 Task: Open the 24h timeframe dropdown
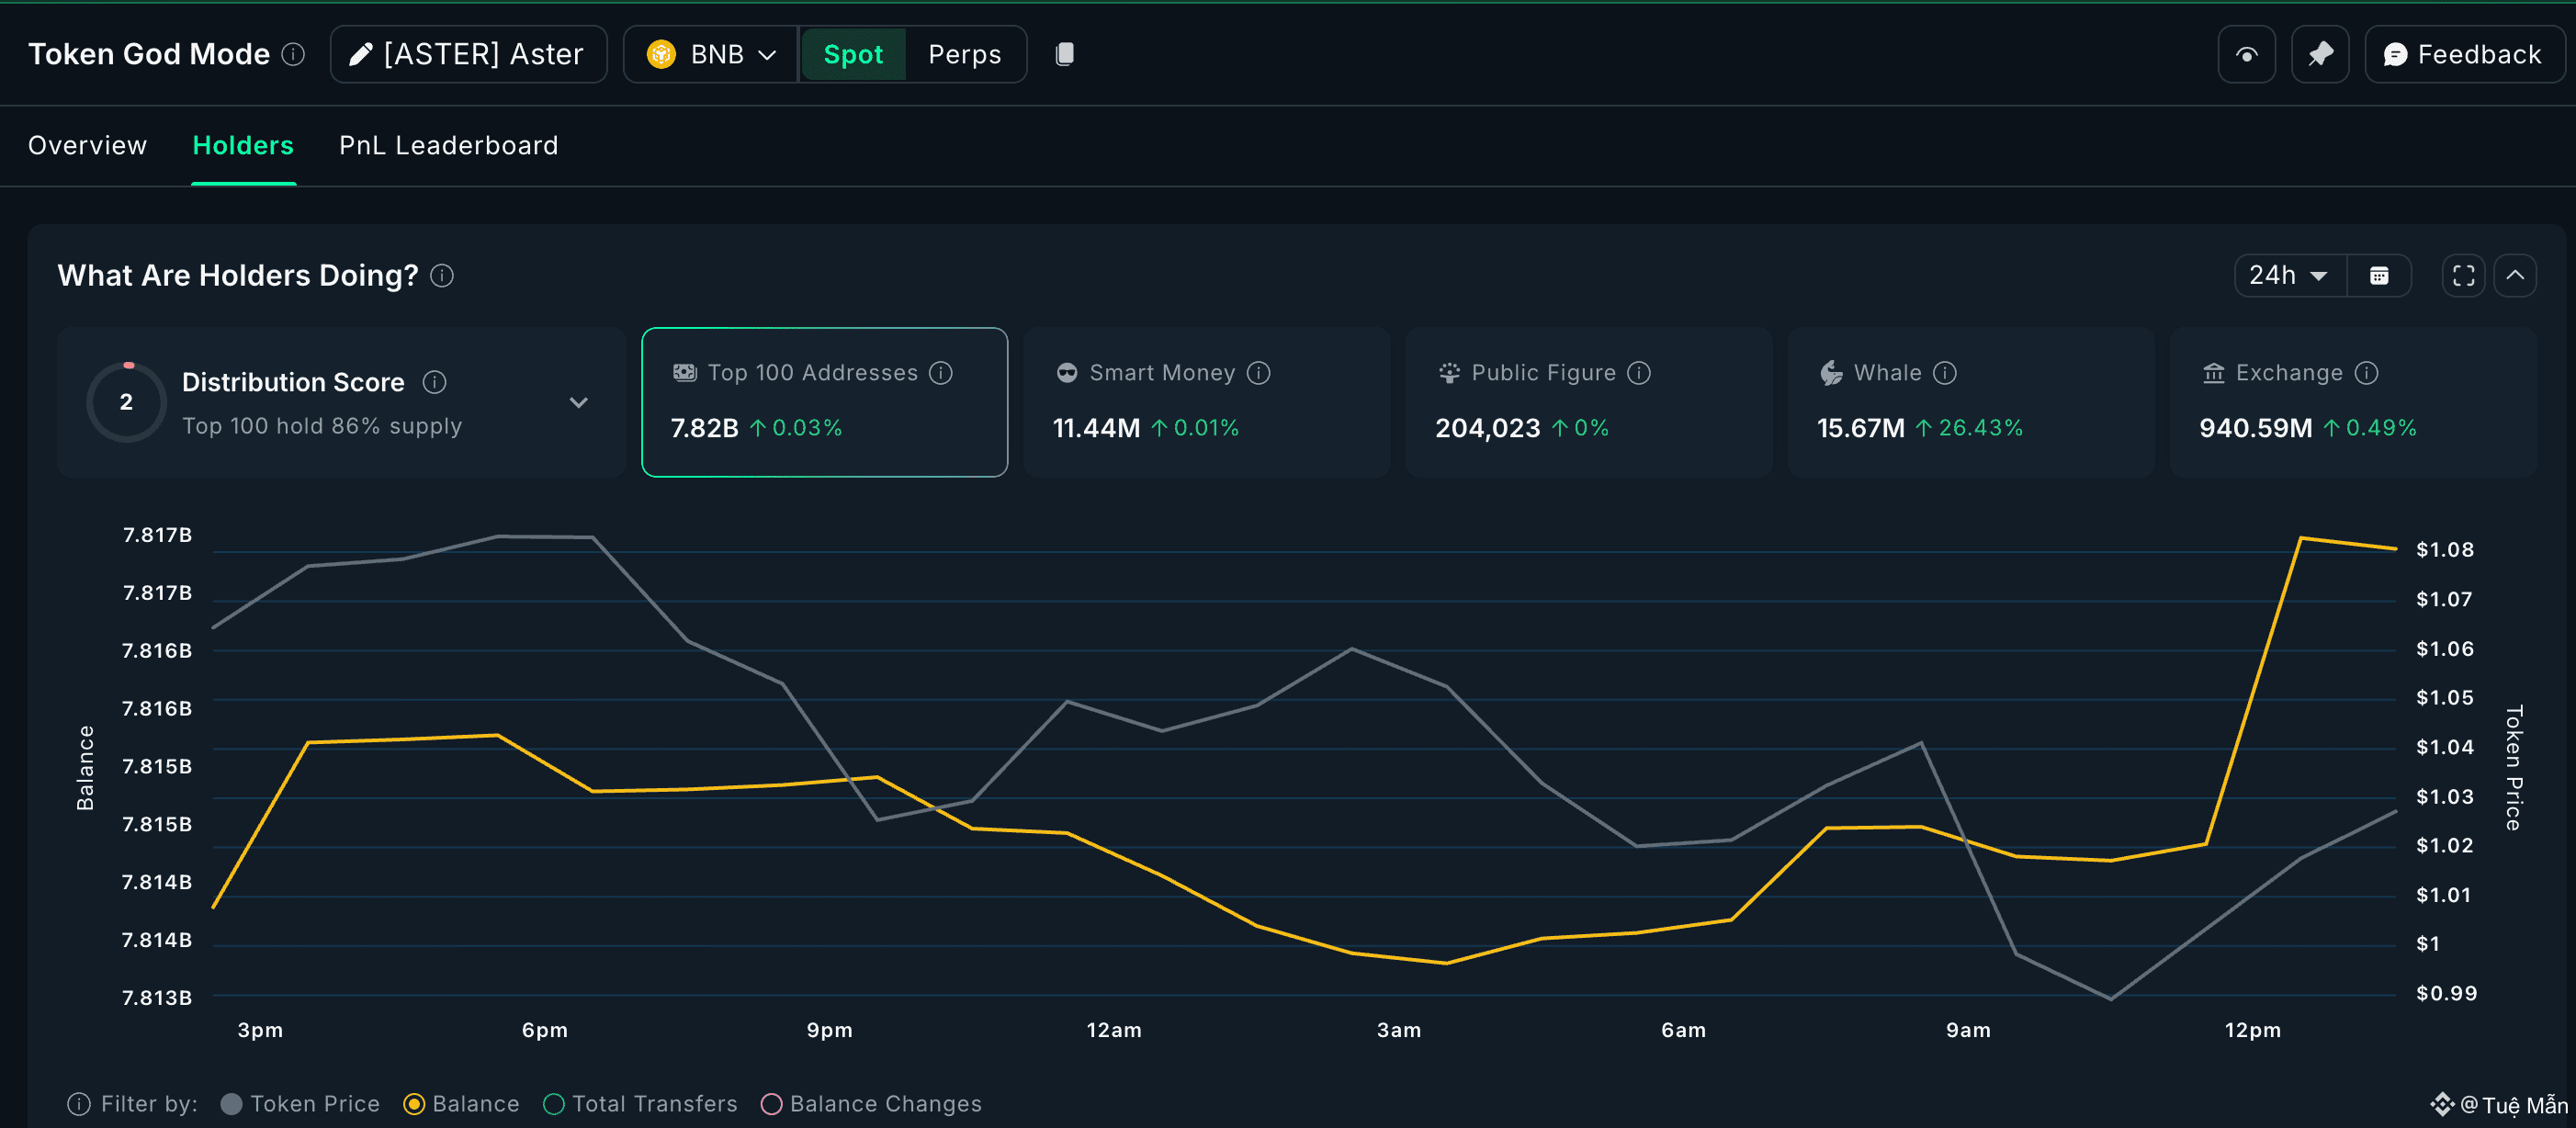tap(2289, 276)
